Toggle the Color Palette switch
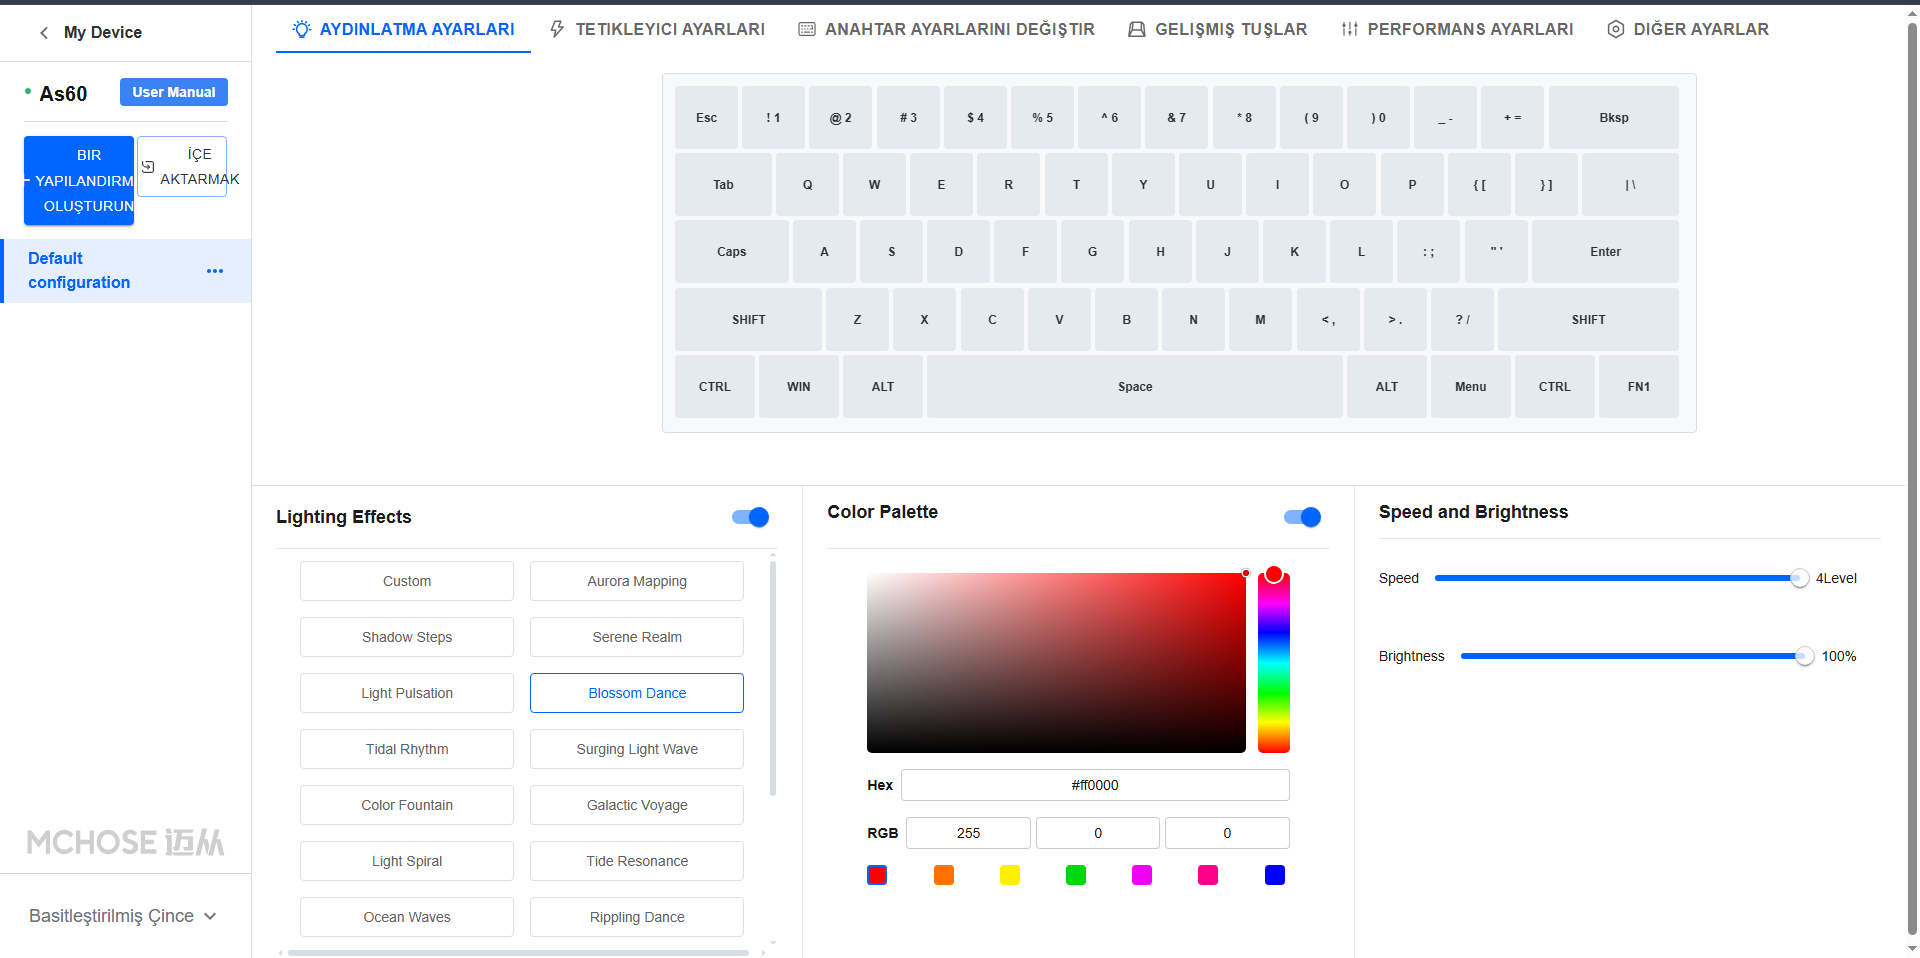This screenshot has width=1920, height=958. coord(1302,517)
